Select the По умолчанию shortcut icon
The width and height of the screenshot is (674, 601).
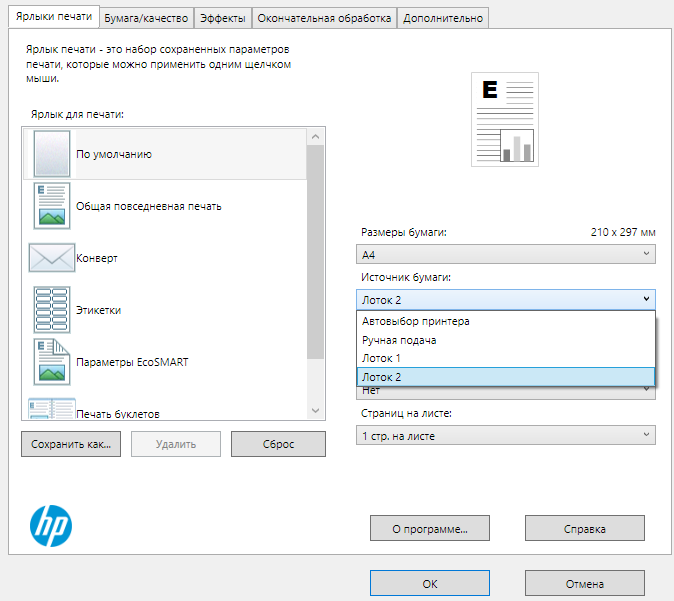52,154
